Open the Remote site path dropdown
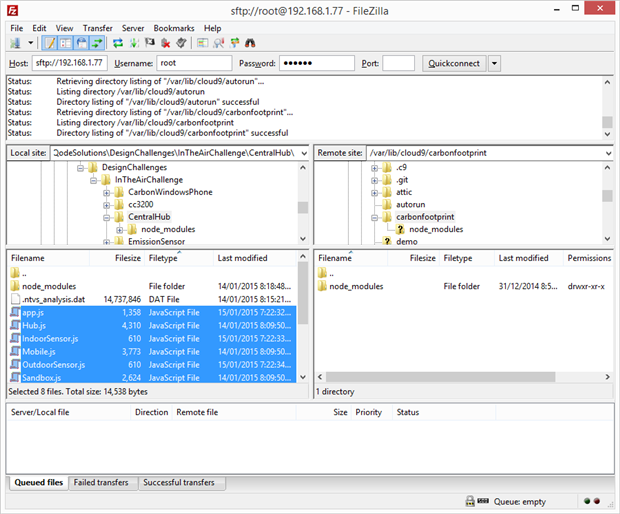Screen dimensions: 620x514 tap(606, 153)
